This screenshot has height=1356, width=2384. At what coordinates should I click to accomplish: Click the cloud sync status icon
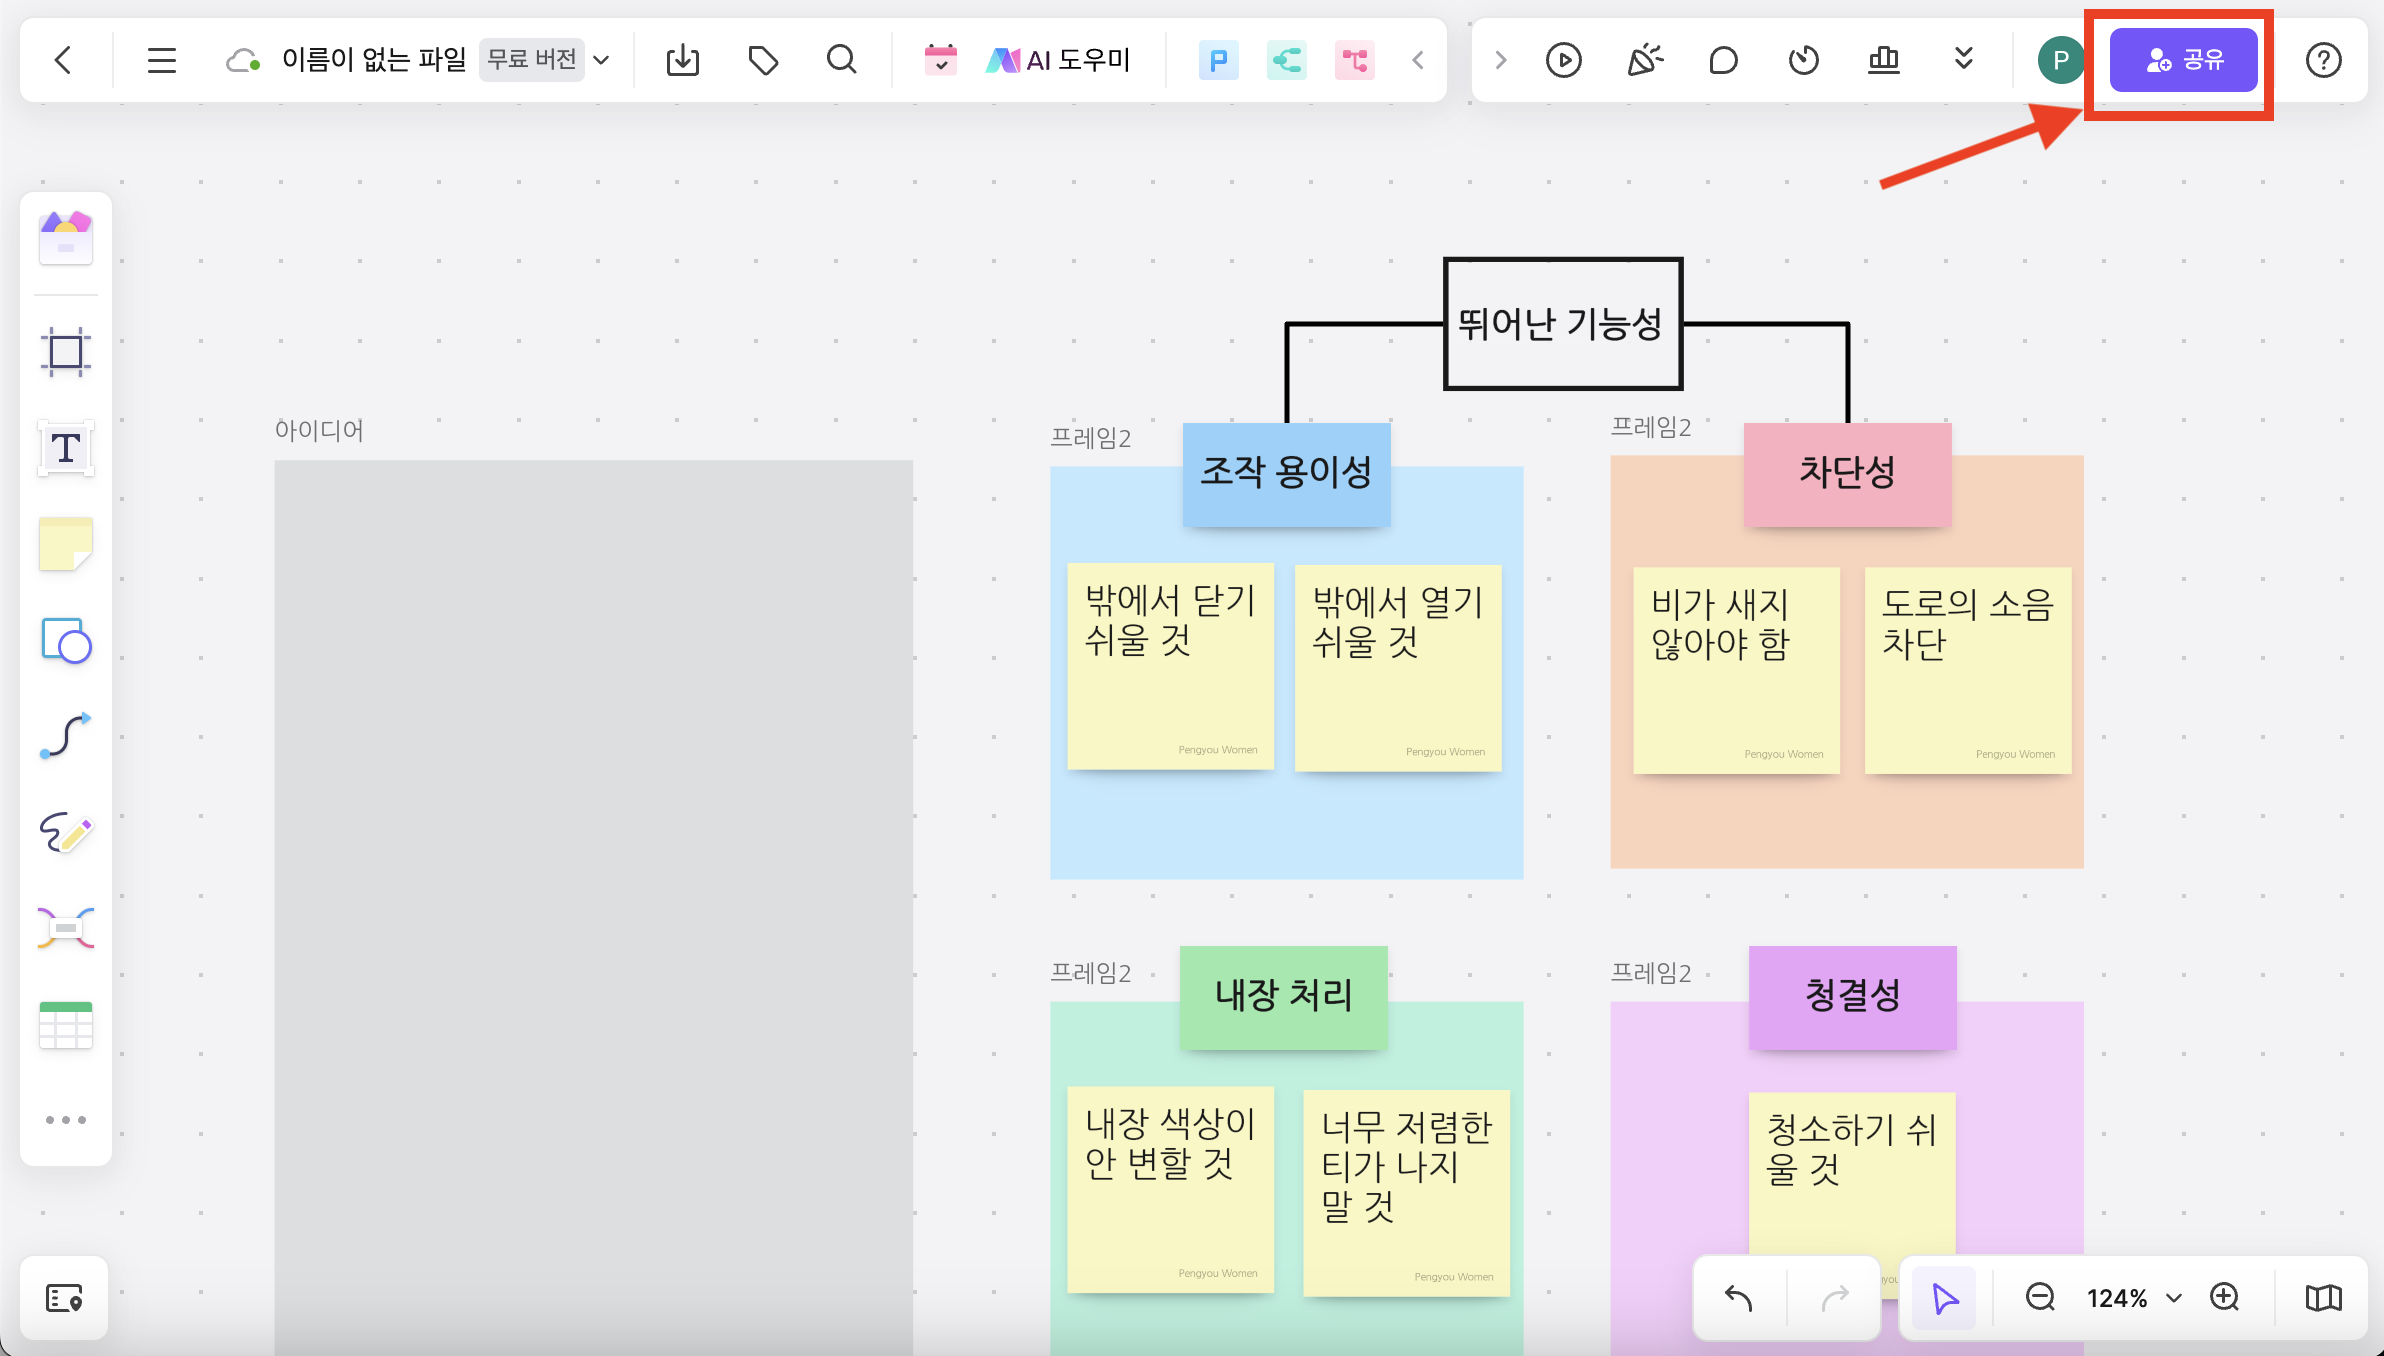(x=243, y=61)
